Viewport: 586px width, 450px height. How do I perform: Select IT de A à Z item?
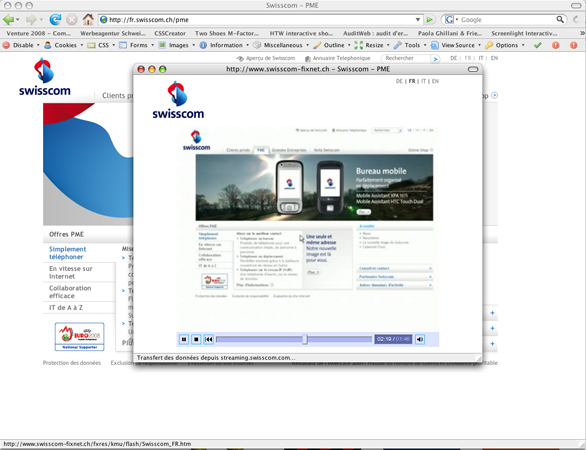(x=66, y=308)
